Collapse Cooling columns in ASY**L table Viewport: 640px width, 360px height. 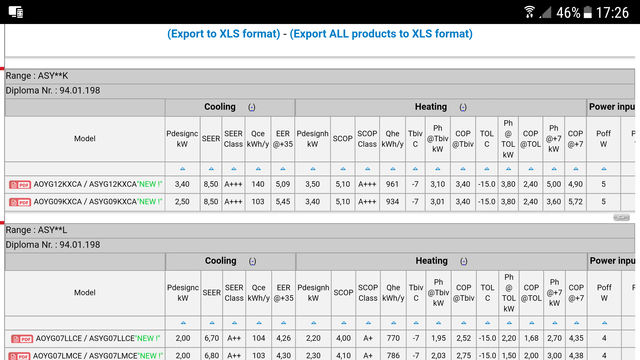coord(253,261)
